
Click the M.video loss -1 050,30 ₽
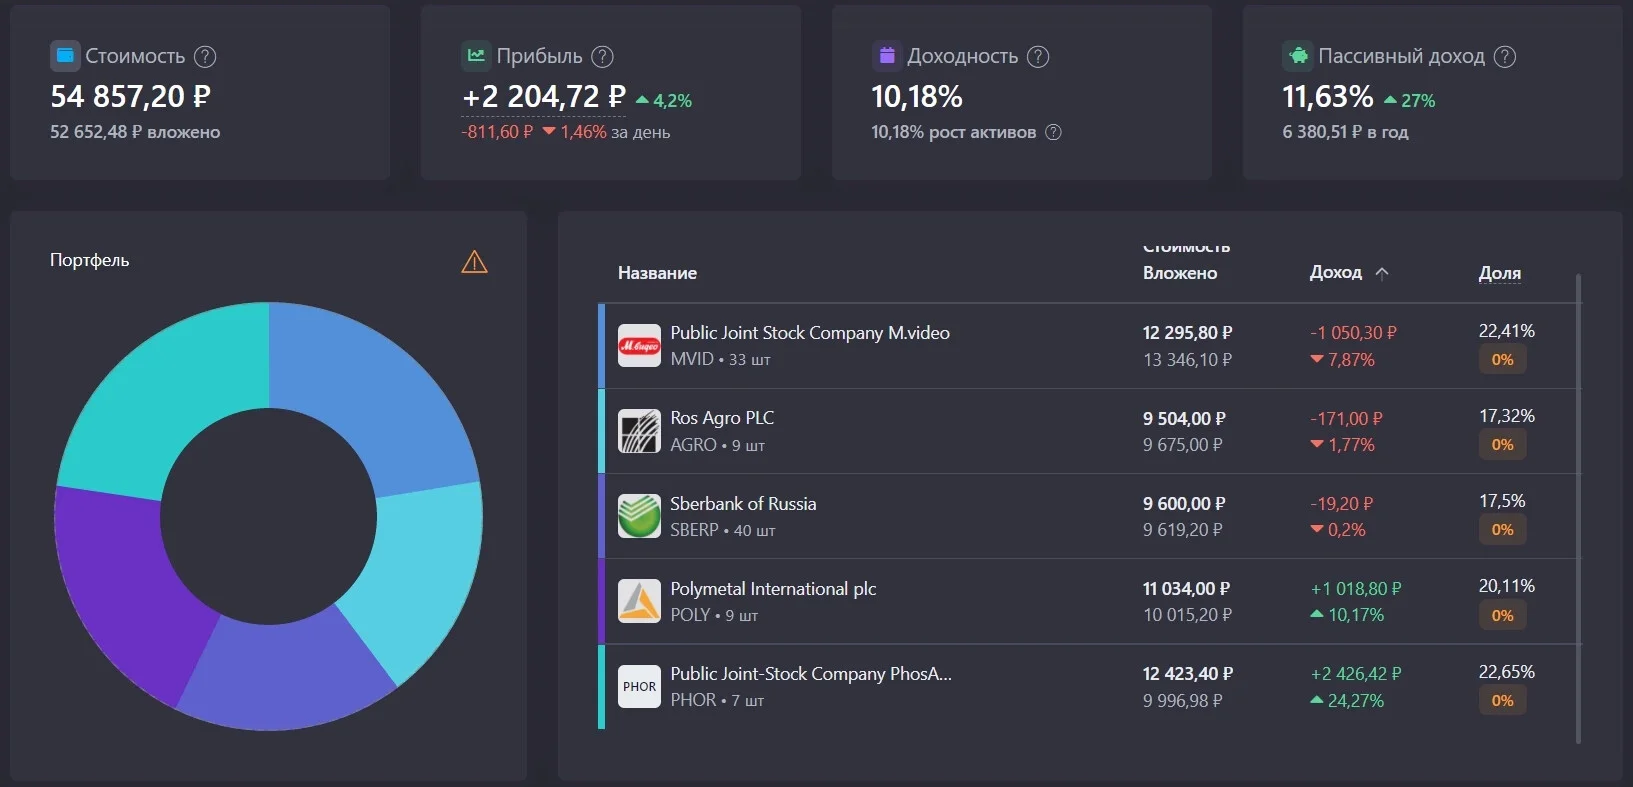[x=1354, y=333]
